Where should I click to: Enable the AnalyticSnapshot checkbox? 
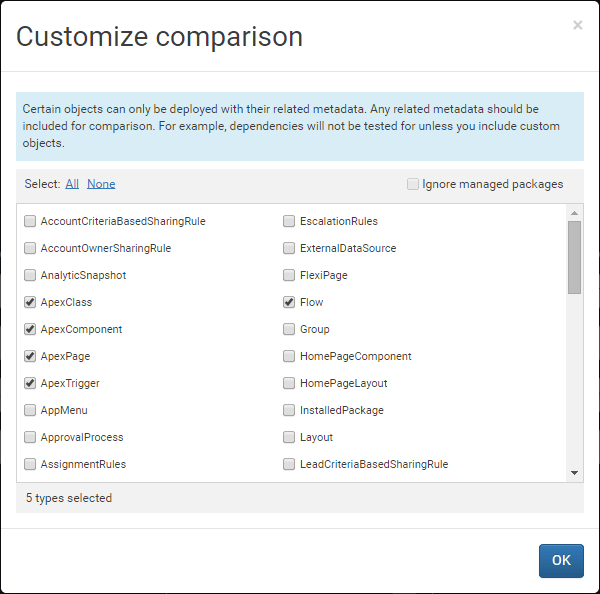point(30,275)
